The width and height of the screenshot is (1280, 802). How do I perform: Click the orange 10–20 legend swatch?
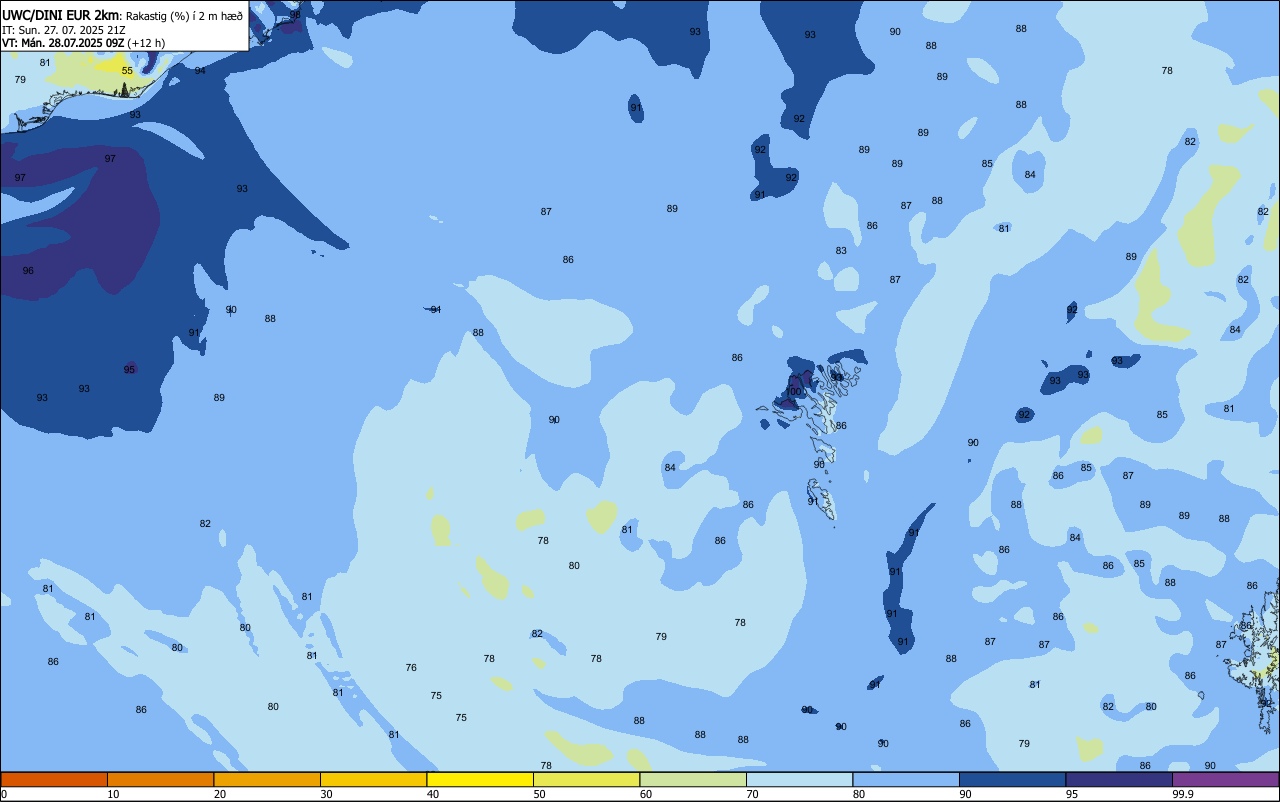pos(161,779)
